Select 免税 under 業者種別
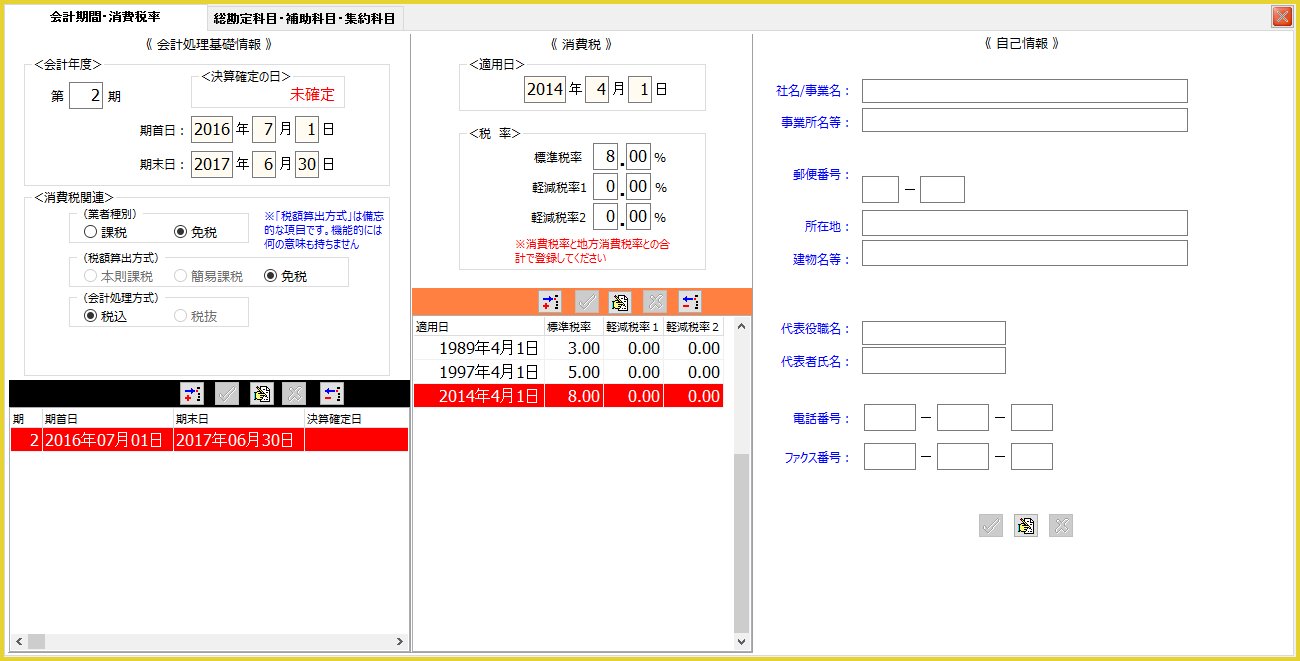This screenshot has width=1300, height=661. pos(196,232)
